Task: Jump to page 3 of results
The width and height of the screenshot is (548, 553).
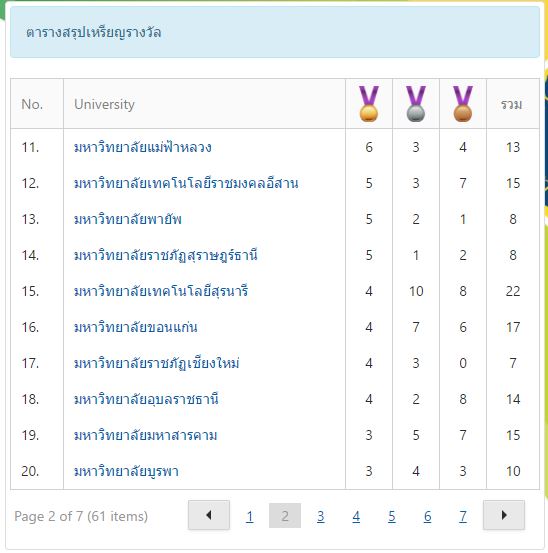Action: (321, 516)
